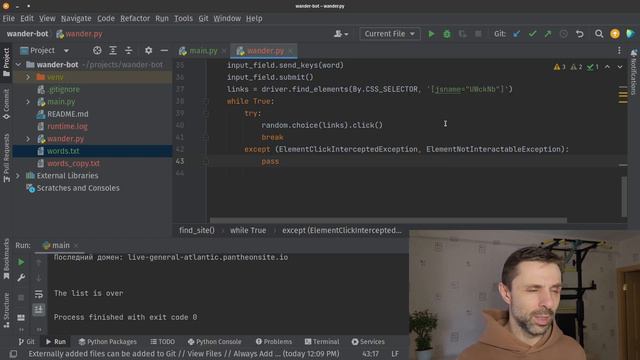
Task: Select words.txt in project tree
Action: point(63,151)
